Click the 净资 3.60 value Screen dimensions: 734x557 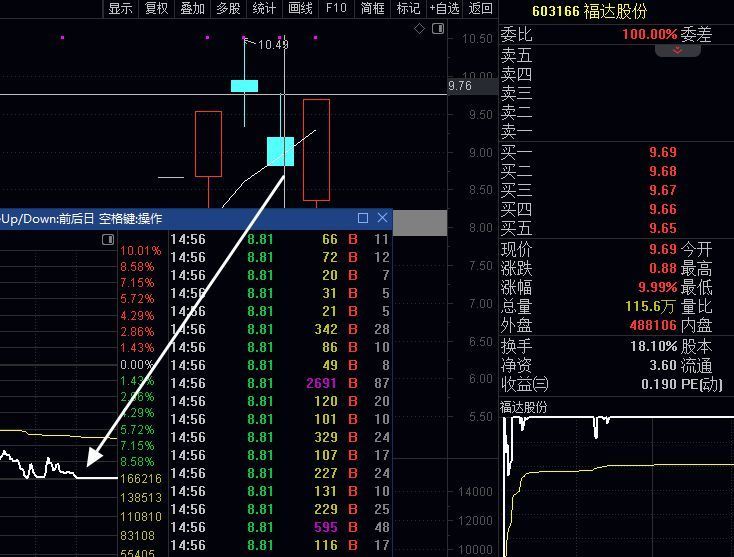[663, 365]
